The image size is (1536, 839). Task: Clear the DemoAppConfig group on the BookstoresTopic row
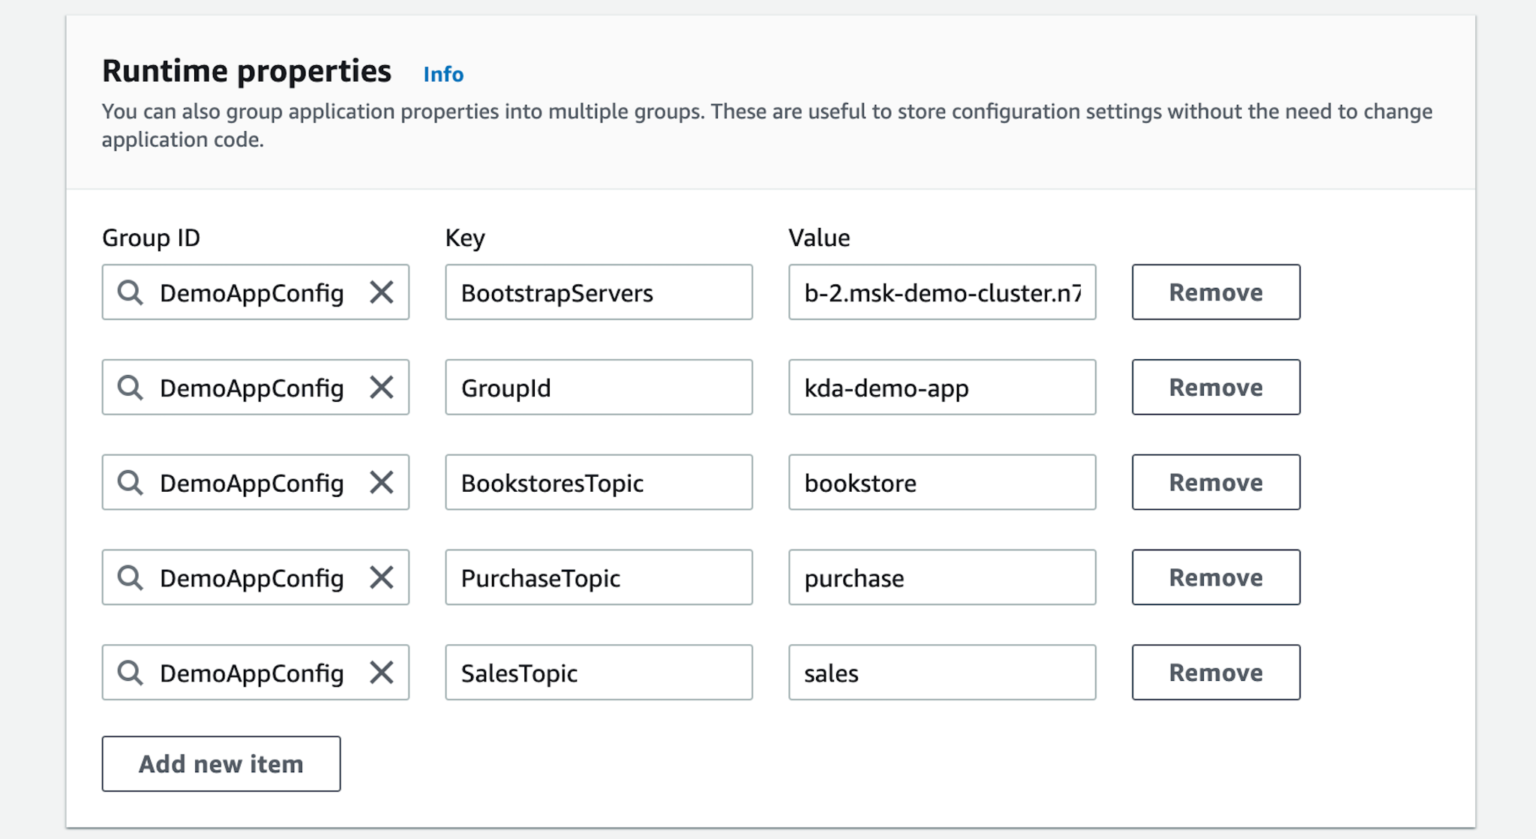tap(381, 482)
